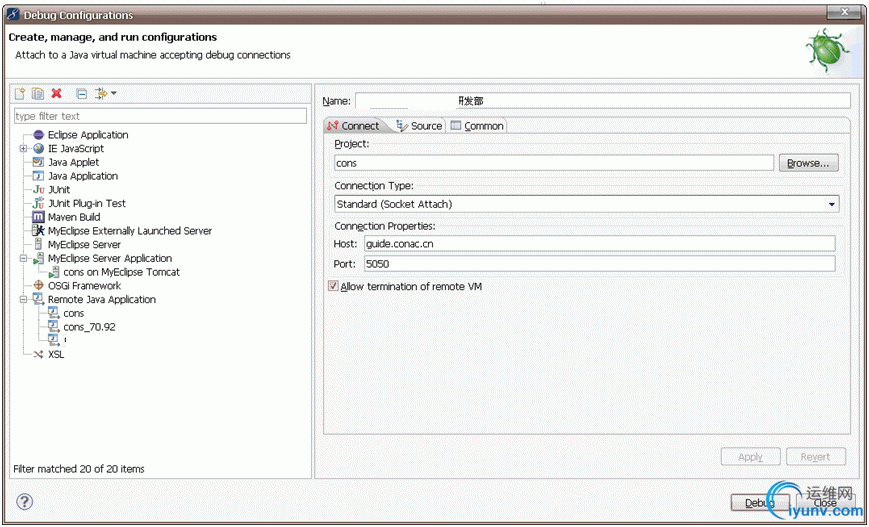Click the Maven Build icon
The height and width of the screenshot is (527, 869).
38,217
